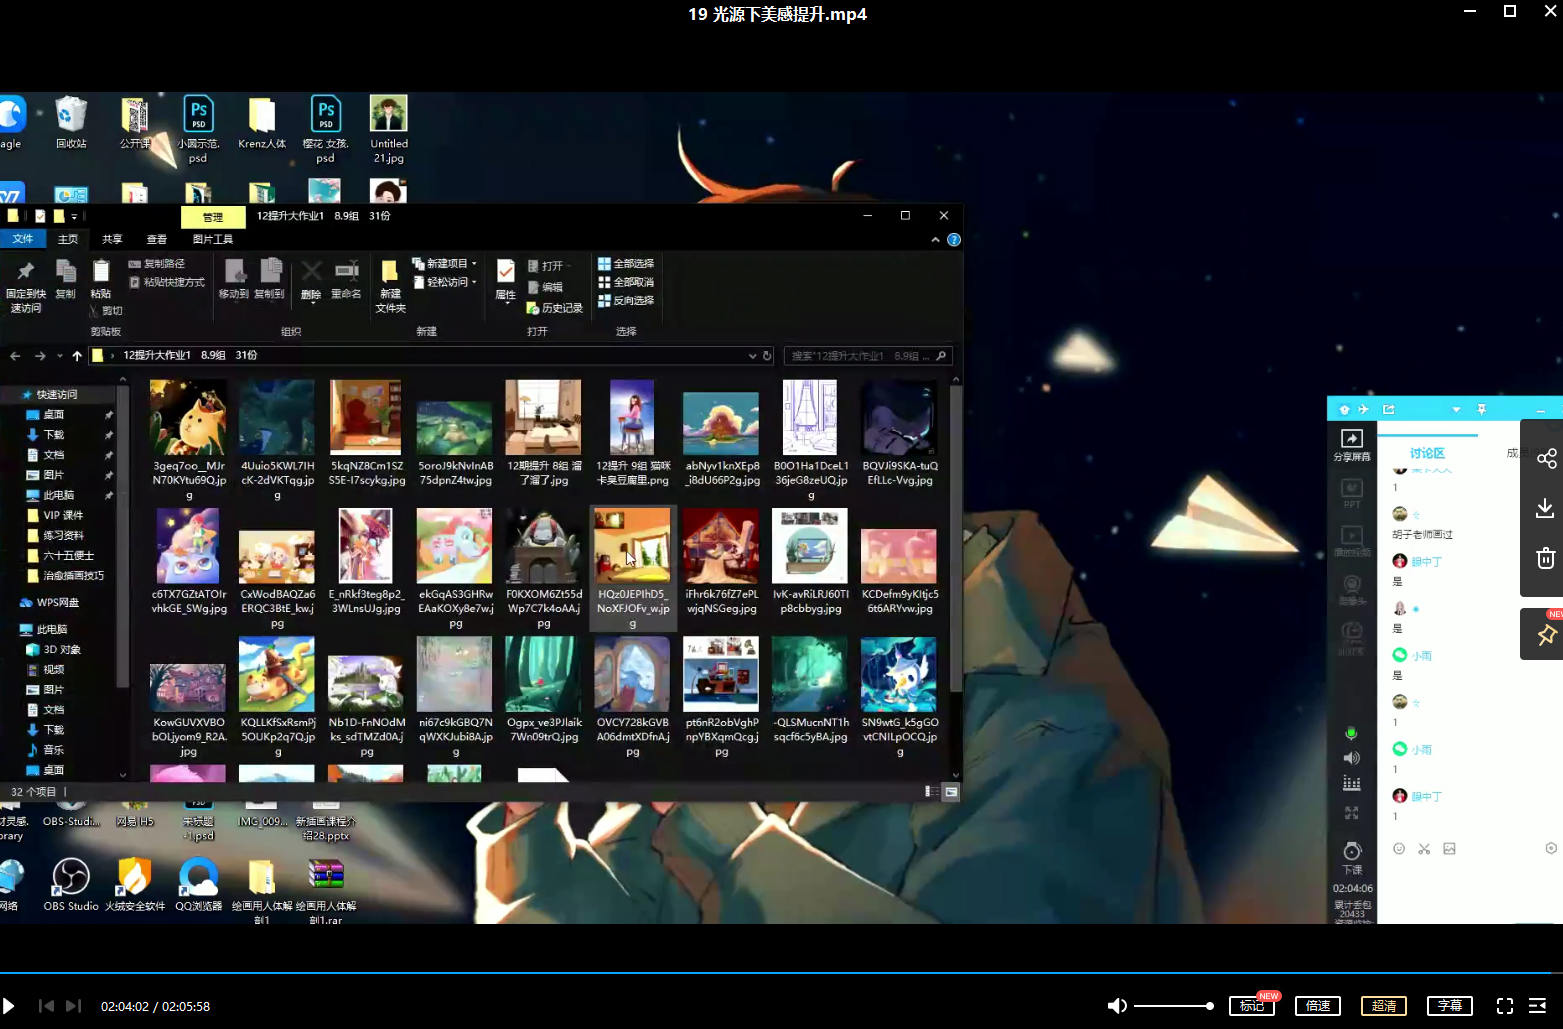Click the 全部选择 select-all button
Image resolution: width=1563 pixels, height=1029 pixels.
coord(626,264)
